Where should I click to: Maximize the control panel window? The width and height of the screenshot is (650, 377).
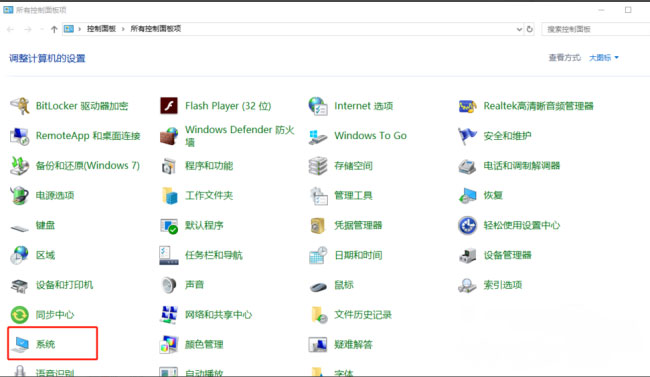click(628, 10)
